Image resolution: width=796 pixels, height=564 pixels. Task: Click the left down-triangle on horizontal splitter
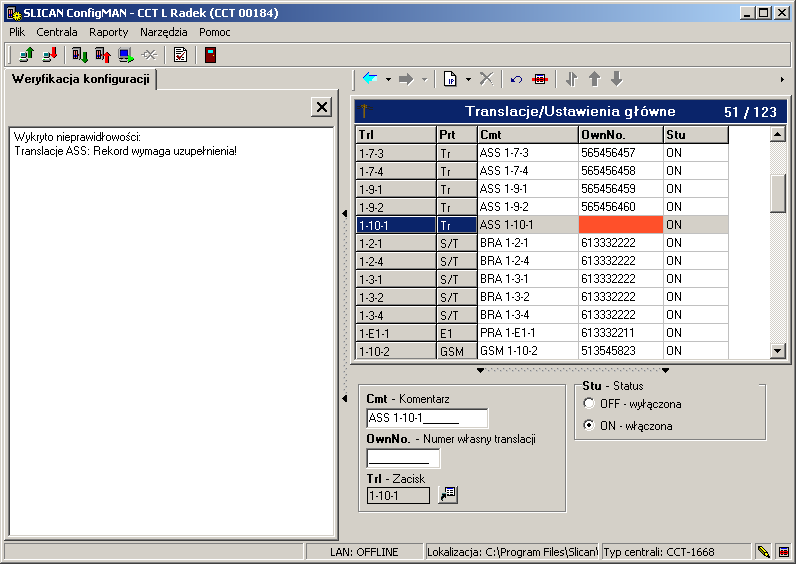(x=480, y=371)
